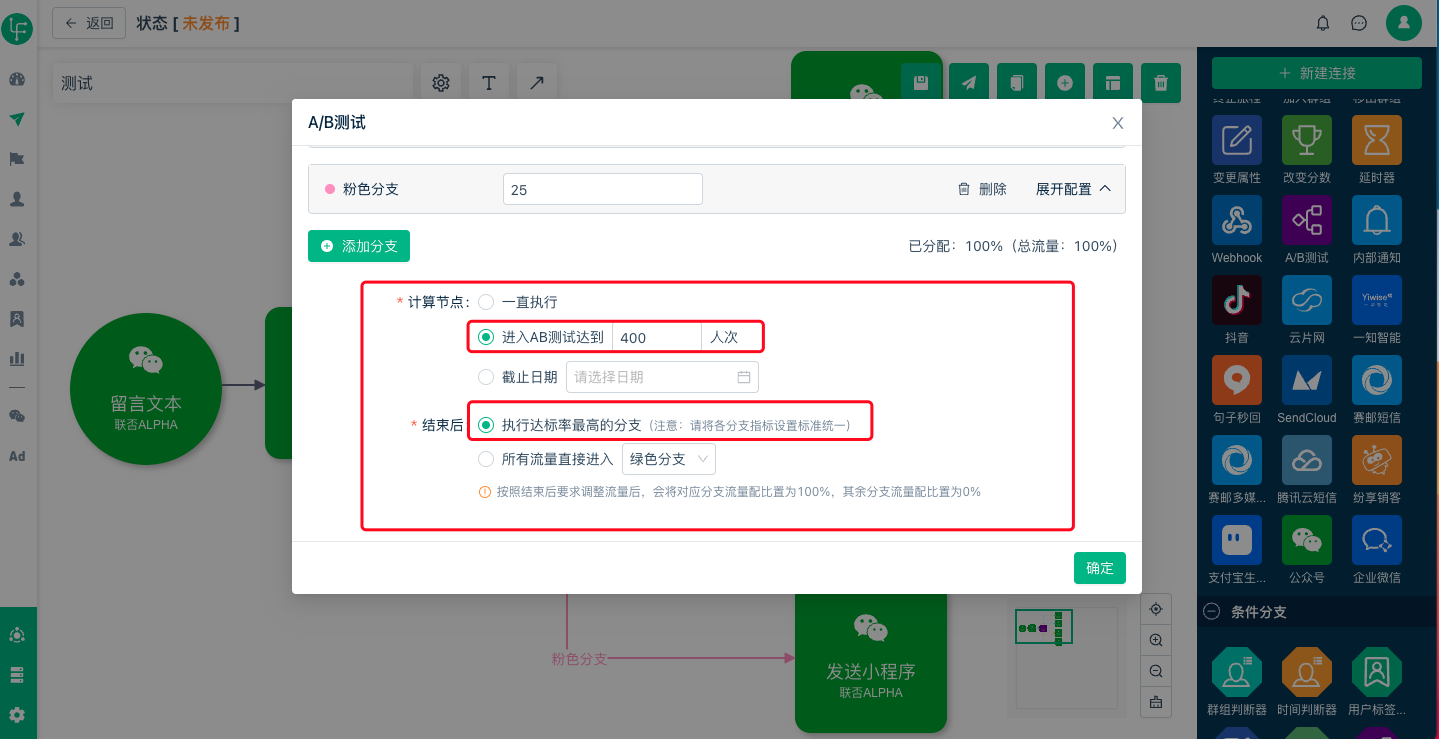
Task: Select the 赛邮短信 node icon
Action: tap(1377, 380)
